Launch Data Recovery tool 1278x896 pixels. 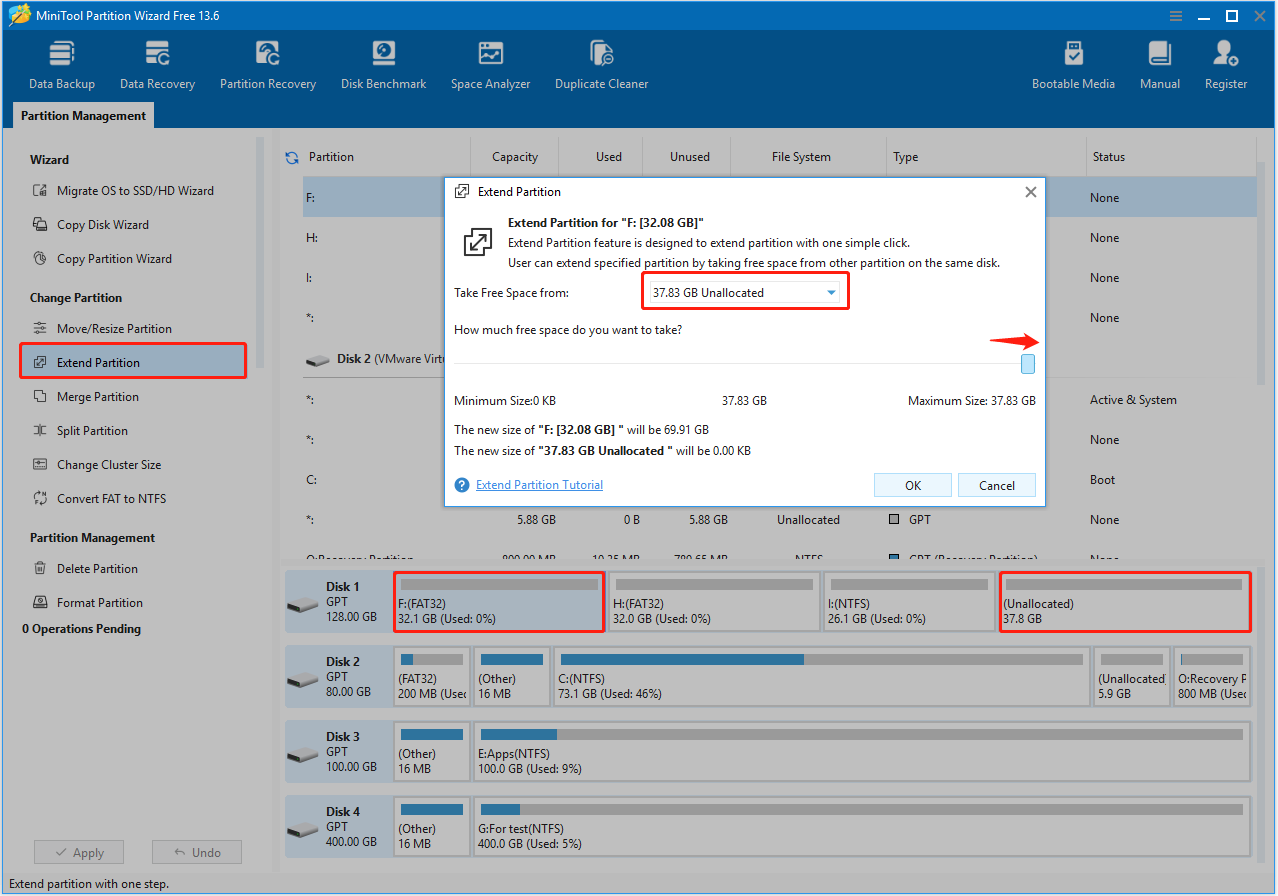click(x=157, y=65)
